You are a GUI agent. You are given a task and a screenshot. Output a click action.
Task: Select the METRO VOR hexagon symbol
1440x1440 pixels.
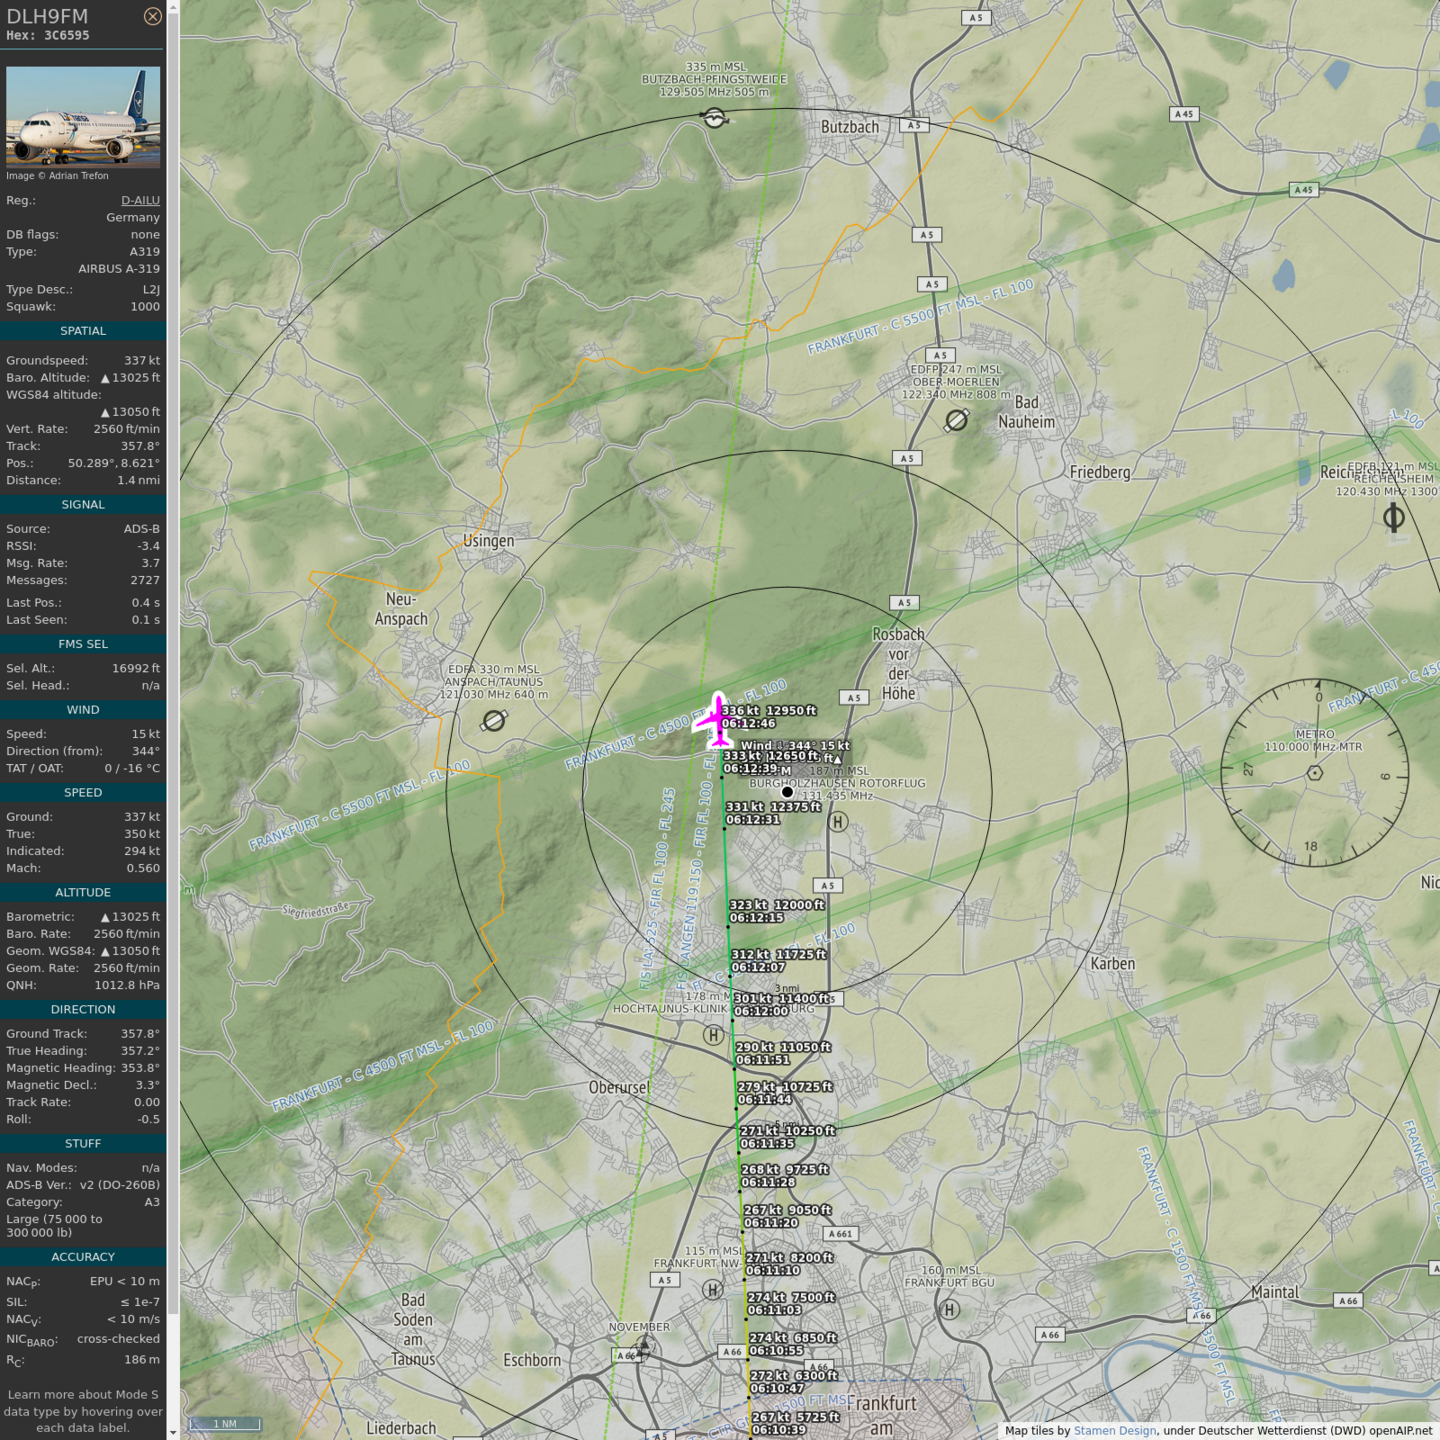[x=1315, y=772]
